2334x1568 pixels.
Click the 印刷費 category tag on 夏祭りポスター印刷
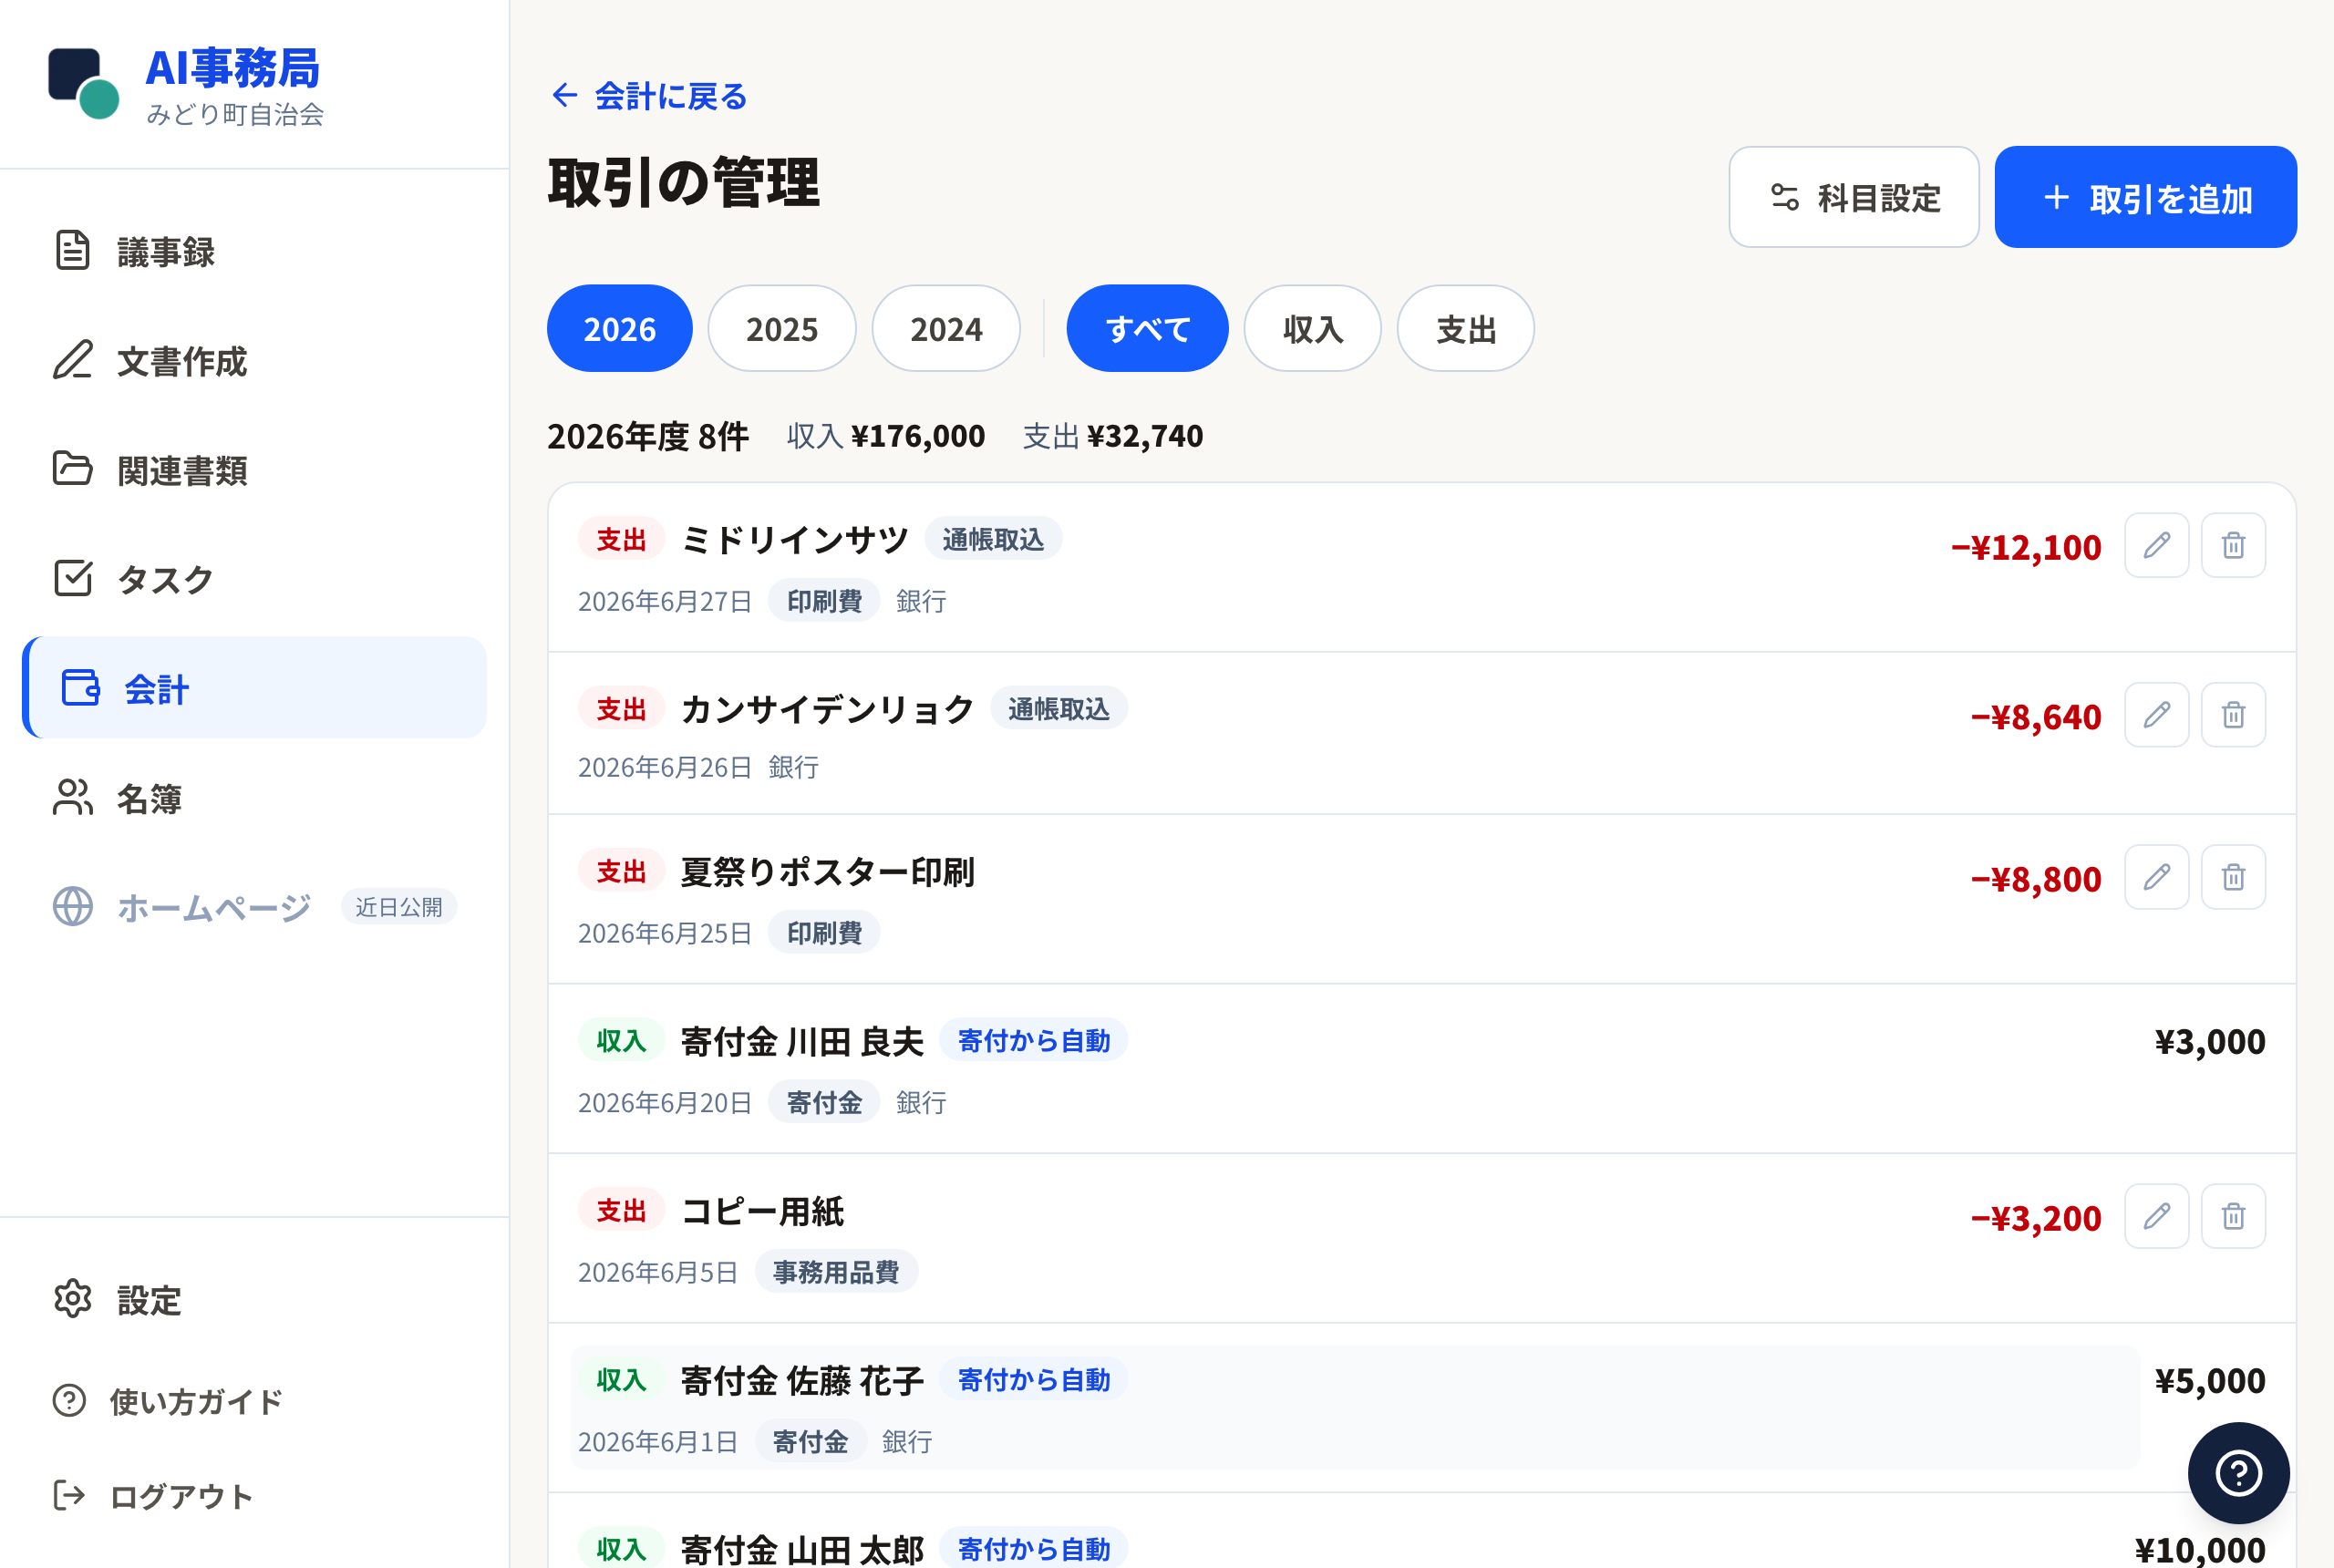[824, 931]
